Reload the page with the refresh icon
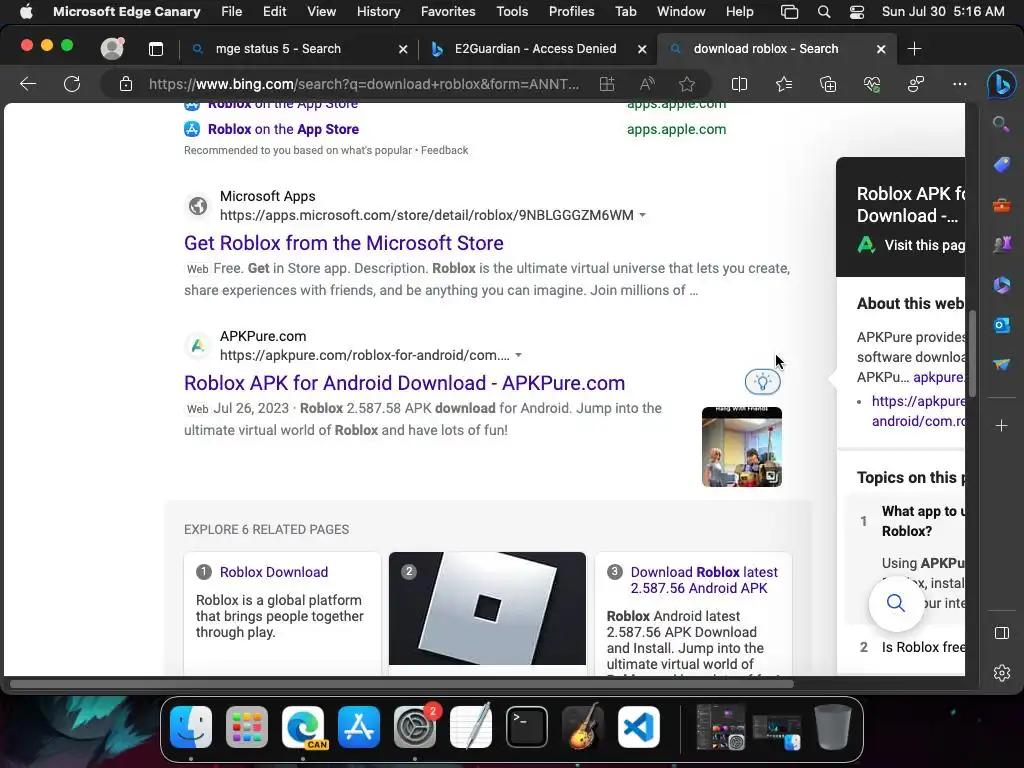Screen dimensions: 1024x768 (72, 84)
